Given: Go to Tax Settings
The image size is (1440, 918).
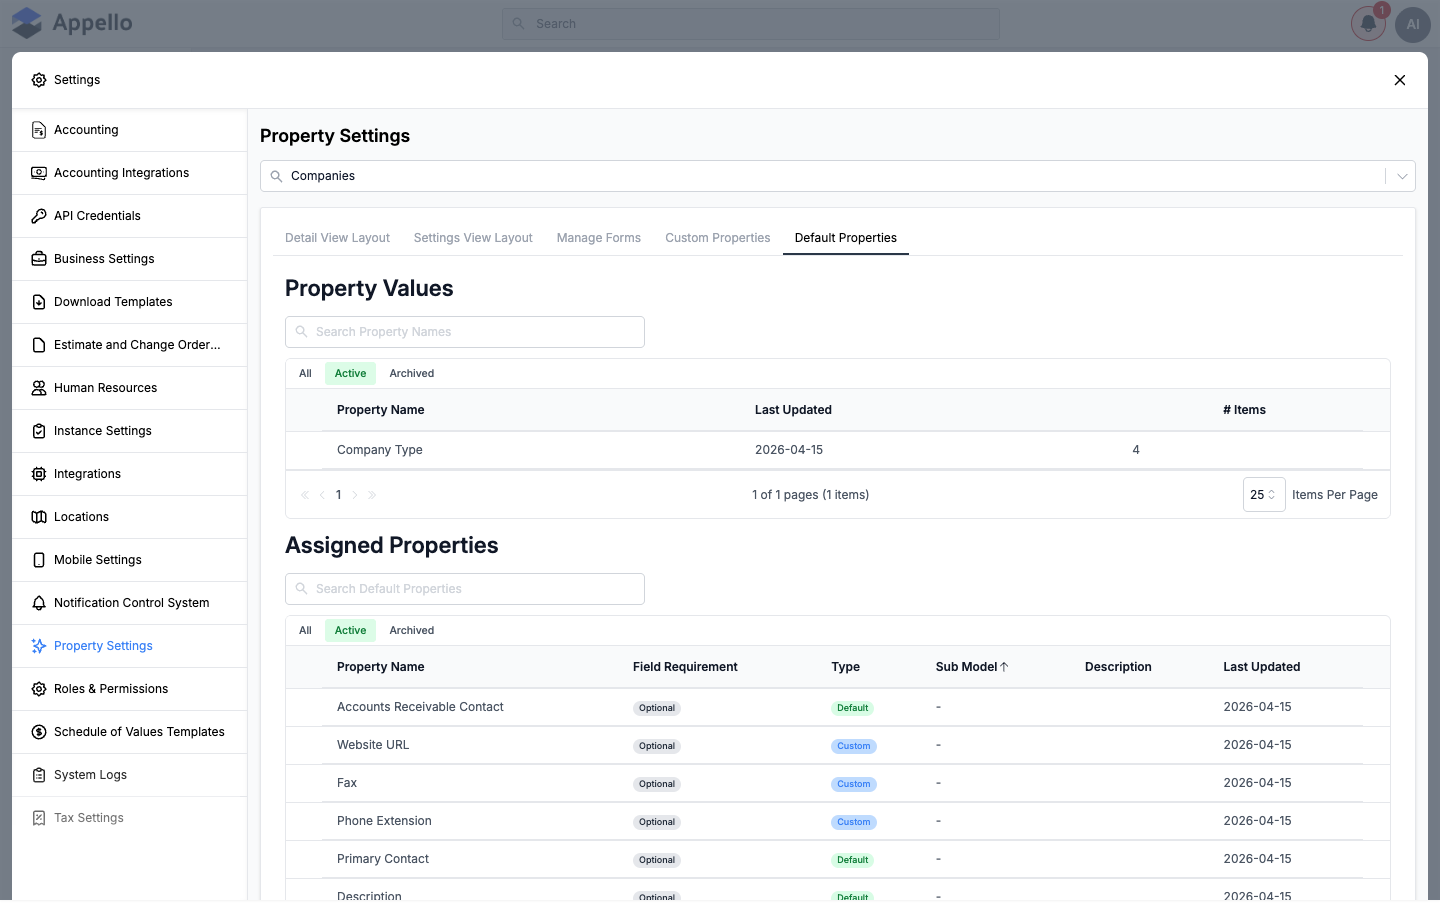Looking at the screenshot, I should (x=130, y=818).
